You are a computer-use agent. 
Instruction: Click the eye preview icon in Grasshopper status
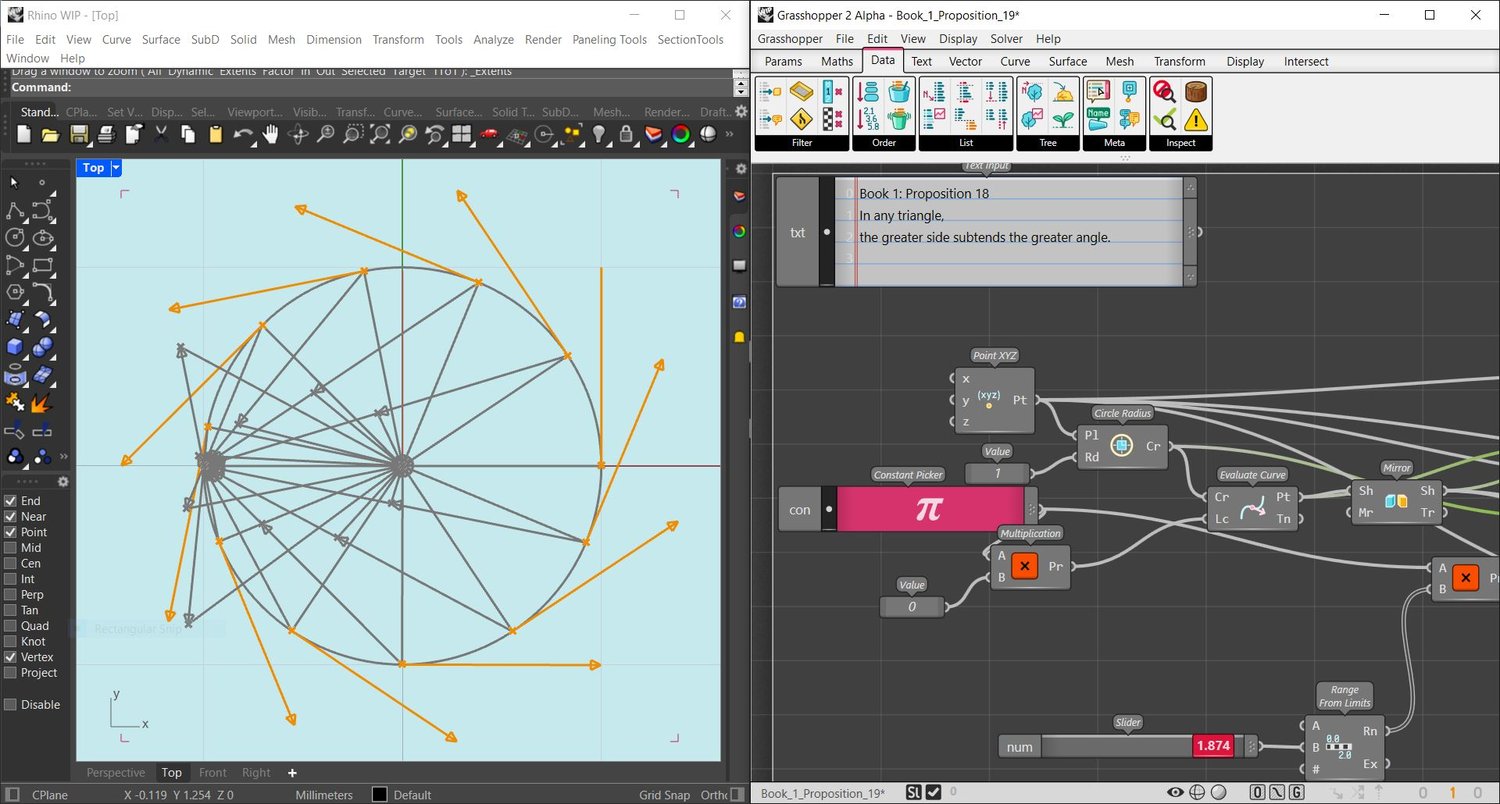click(1176, 793)
